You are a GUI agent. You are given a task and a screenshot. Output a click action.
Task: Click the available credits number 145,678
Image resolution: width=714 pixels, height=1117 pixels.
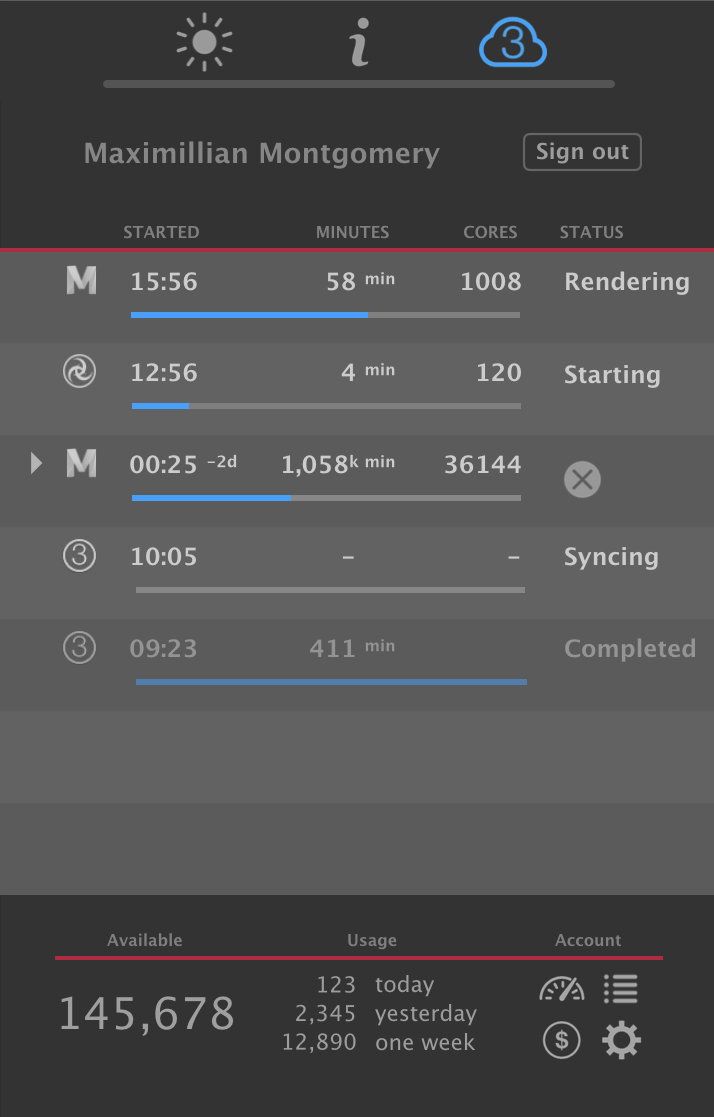pyautogui.click(x=146, y=1013)
